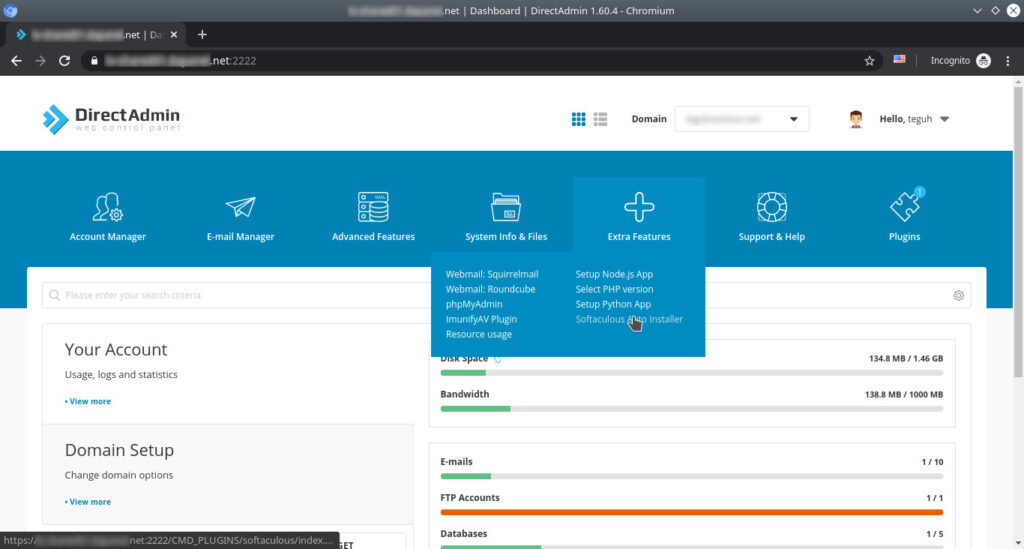Screen dimensions: 1024x549
Task: Click the Bandwidth label
Action: 464,394
